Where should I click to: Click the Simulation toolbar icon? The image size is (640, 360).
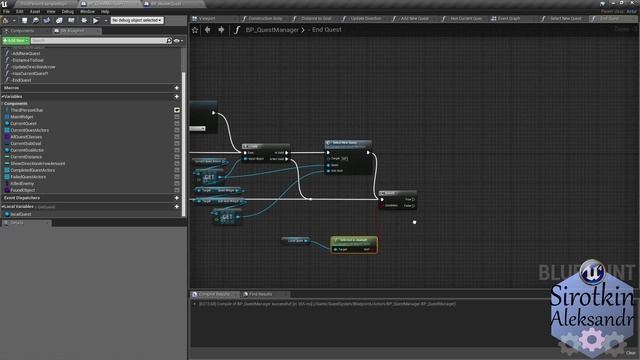point(84,20)
